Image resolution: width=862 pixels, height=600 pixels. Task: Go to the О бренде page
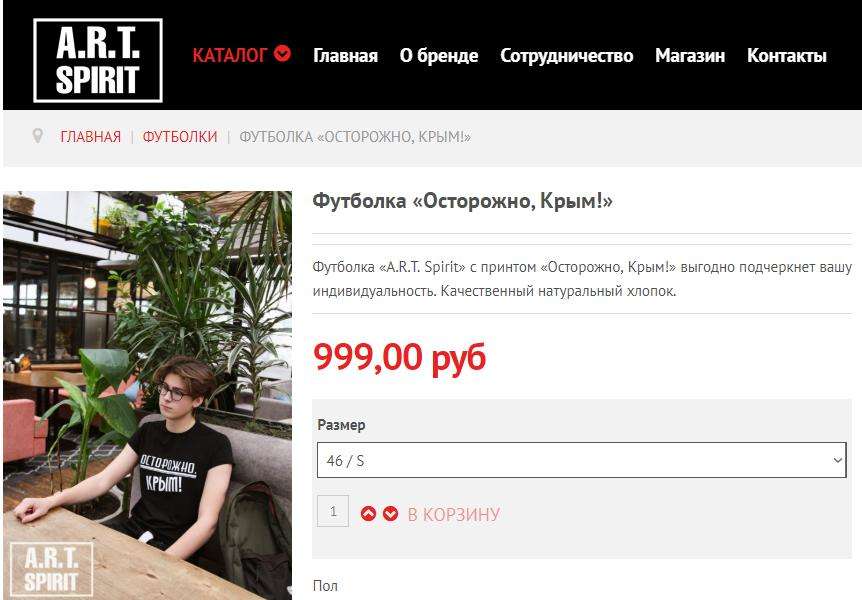point(439,56)
